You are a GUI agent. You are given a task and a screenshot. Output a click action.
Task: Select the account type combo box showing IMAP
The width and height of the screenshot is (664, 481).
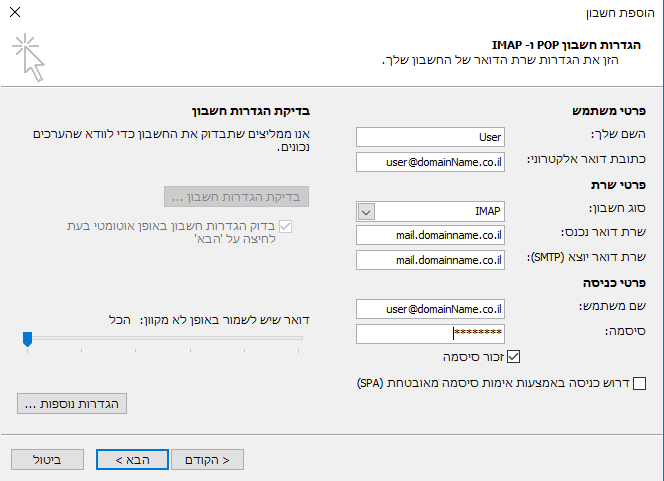coord(430,211)
